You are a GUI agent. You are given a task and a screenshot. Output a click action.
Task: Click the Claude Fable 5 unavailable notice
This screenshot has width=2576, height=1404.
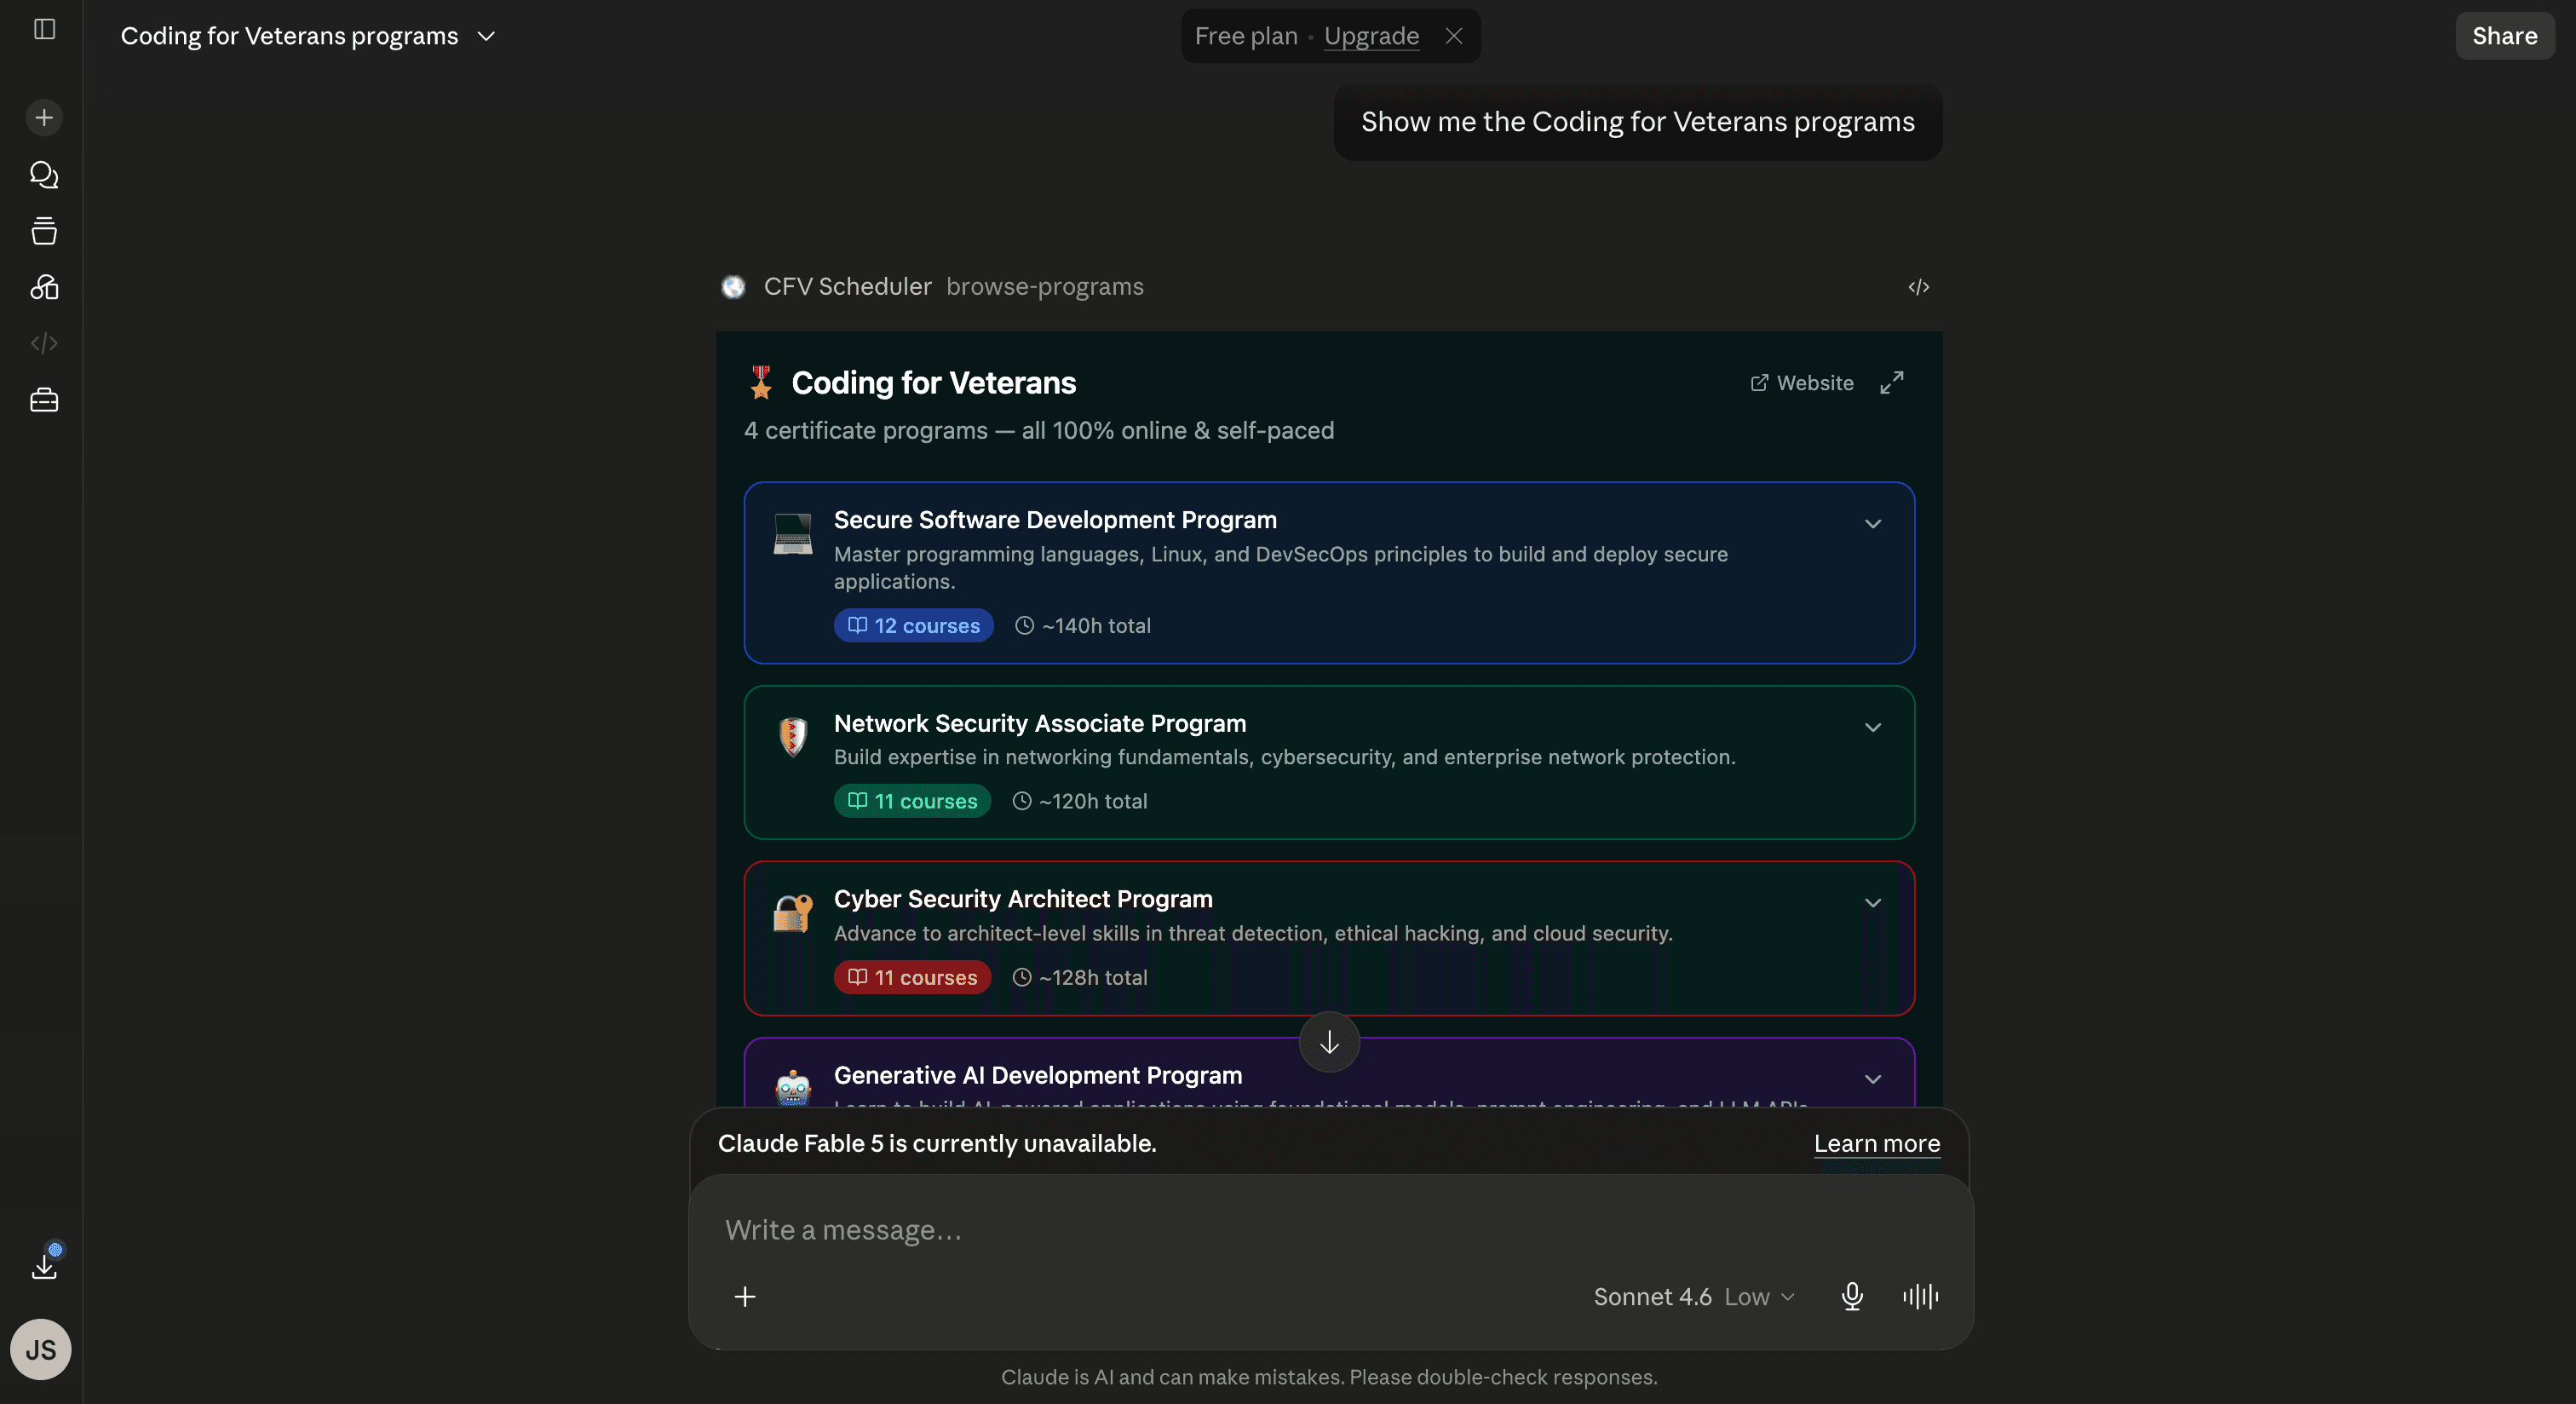point(937,1143)
